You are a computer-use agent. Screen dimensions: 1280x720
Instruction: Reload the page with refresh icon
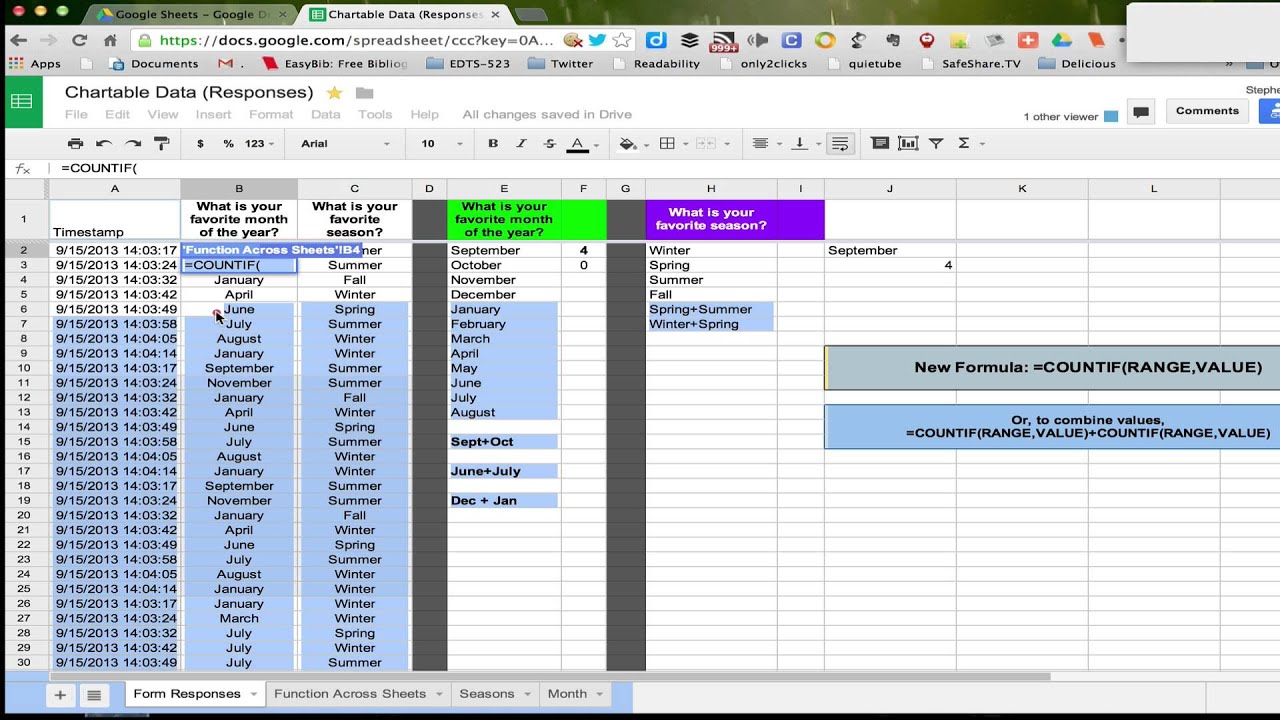(x=79, y=40)
